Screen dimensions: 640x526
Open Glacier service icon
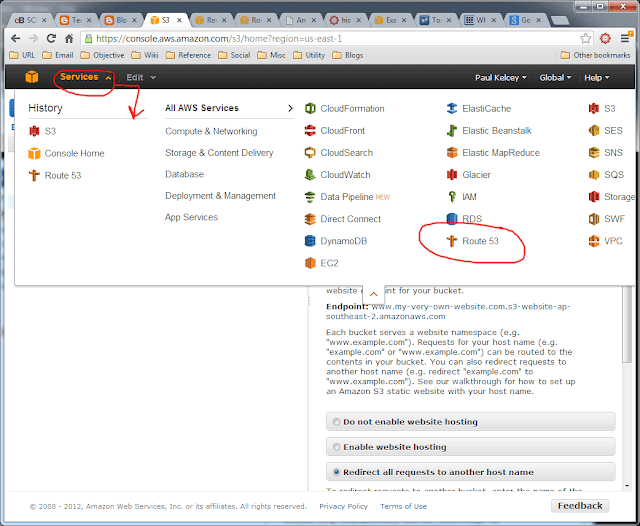tap(452, 175)
